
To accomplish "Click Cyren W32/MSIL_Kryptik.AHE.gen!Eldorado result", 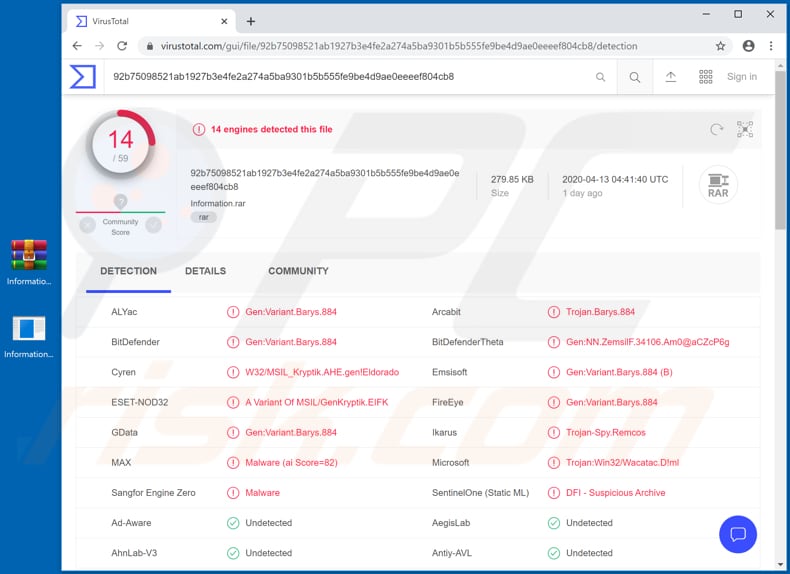I will 322,372.
